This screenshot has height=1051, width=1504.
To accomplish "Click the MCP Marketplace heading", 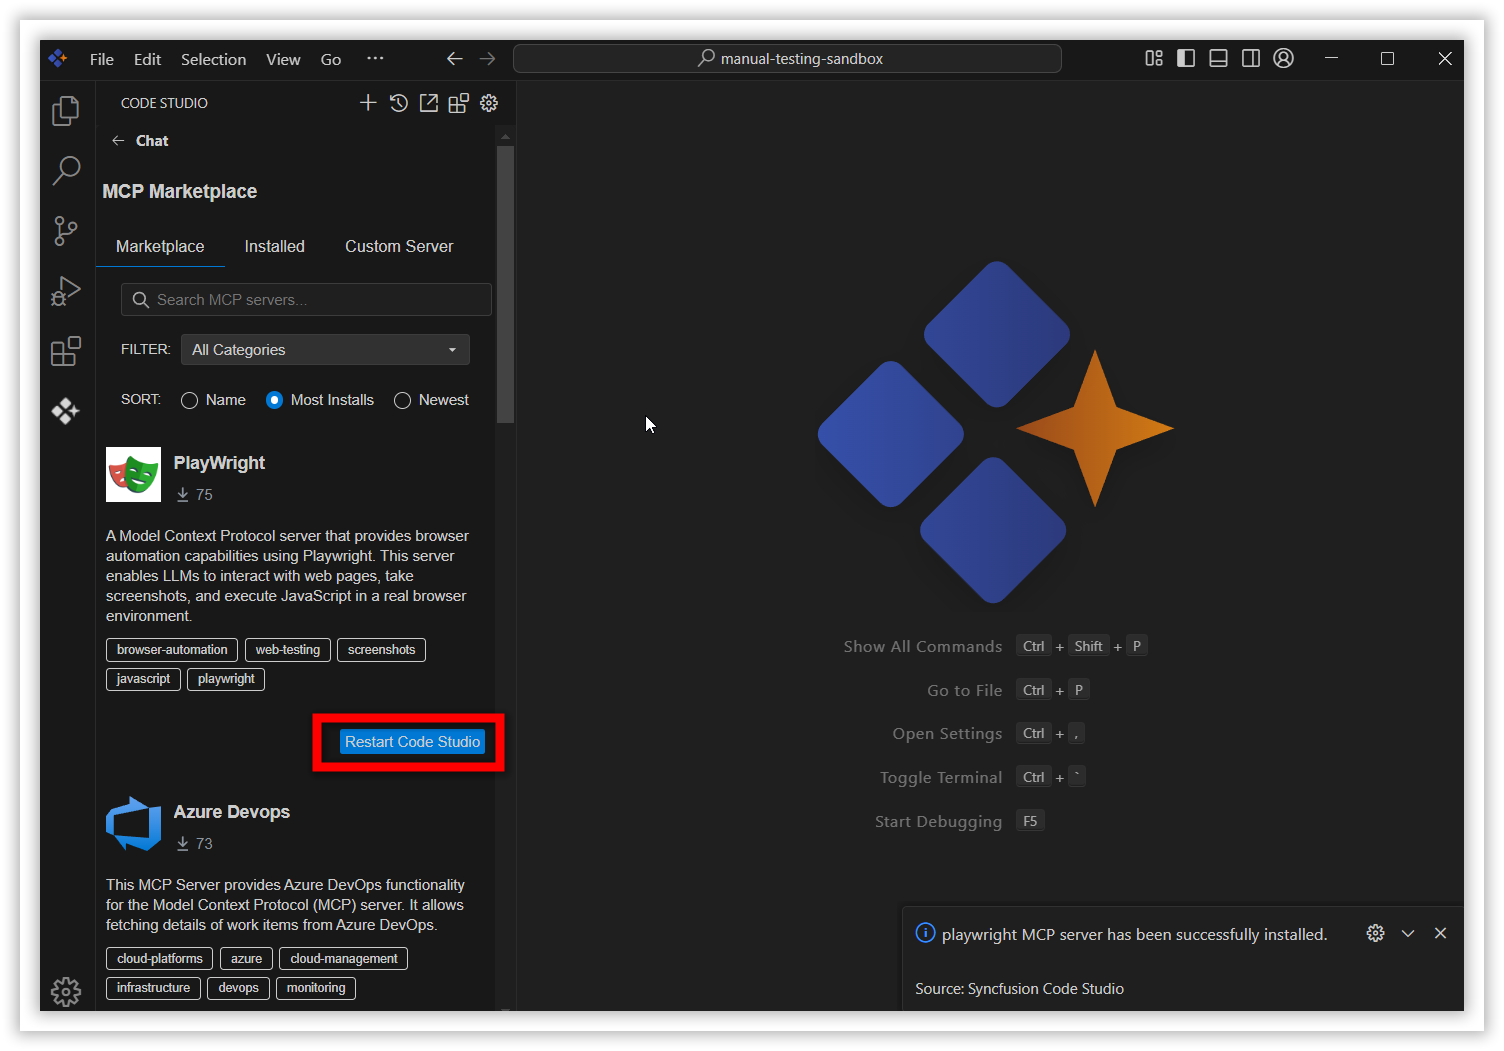I will (x=180, y=192).
